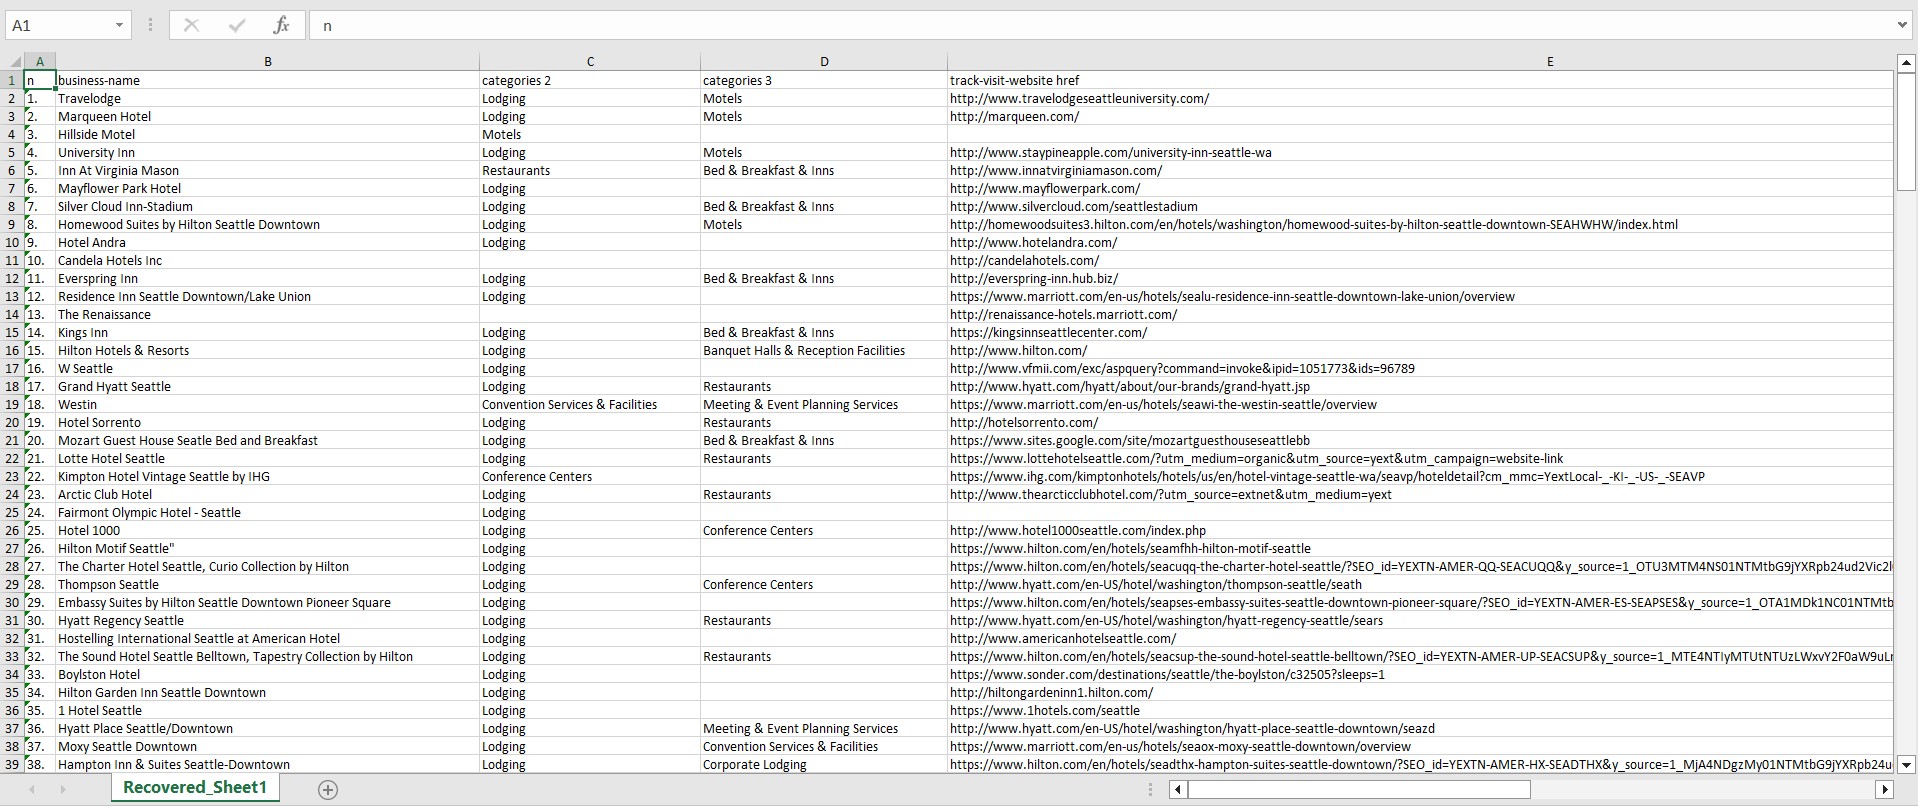This screenshot has height=806, width=1918.
Task: Select the Mayflower Park Hotel cell
Action: point(120,189)
